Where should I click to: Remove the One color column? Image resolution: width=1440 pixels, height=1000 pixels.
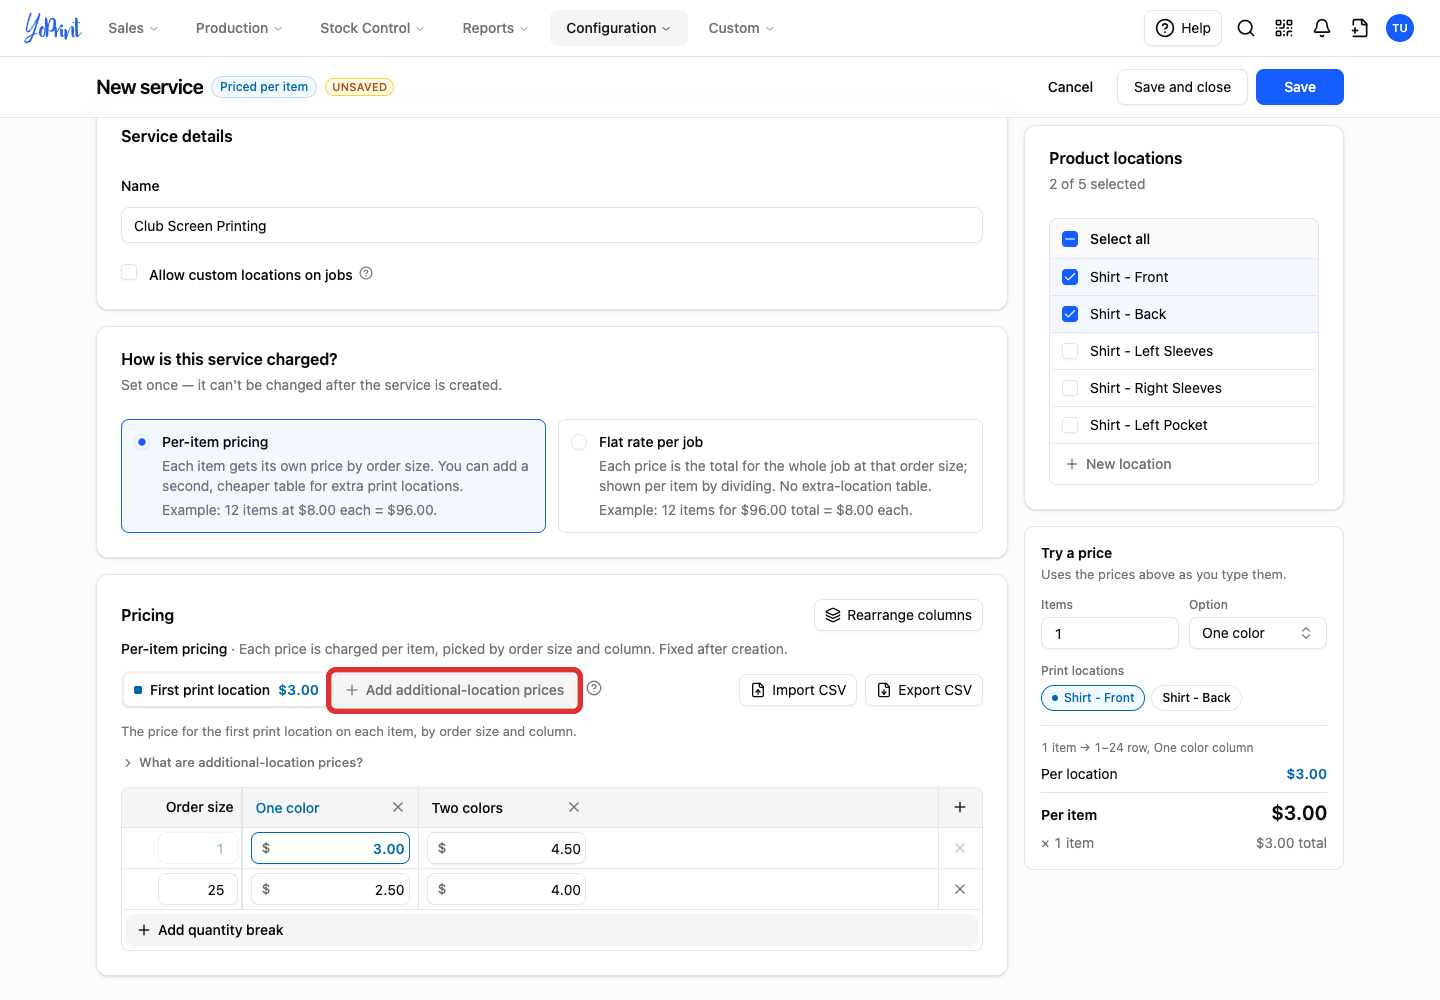click(398, 807)
